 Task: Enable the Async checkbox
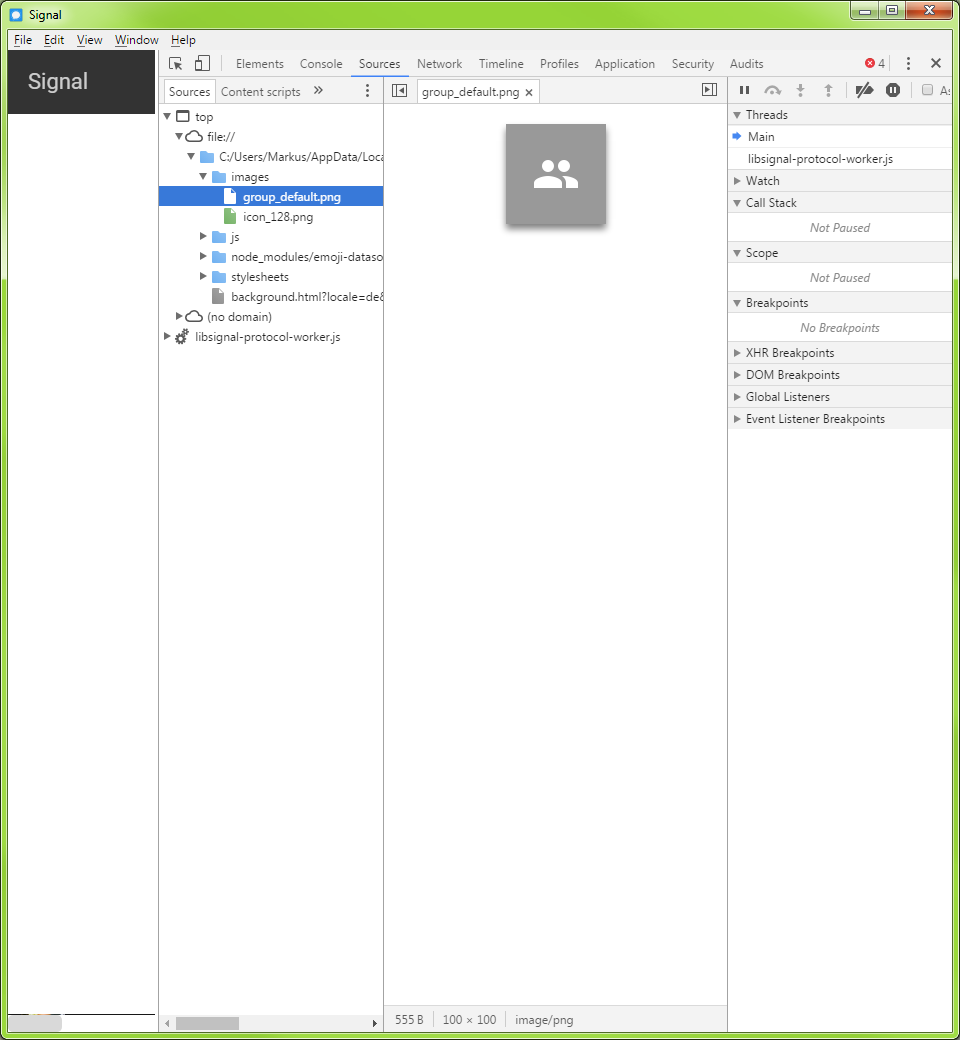coord(927,90)
